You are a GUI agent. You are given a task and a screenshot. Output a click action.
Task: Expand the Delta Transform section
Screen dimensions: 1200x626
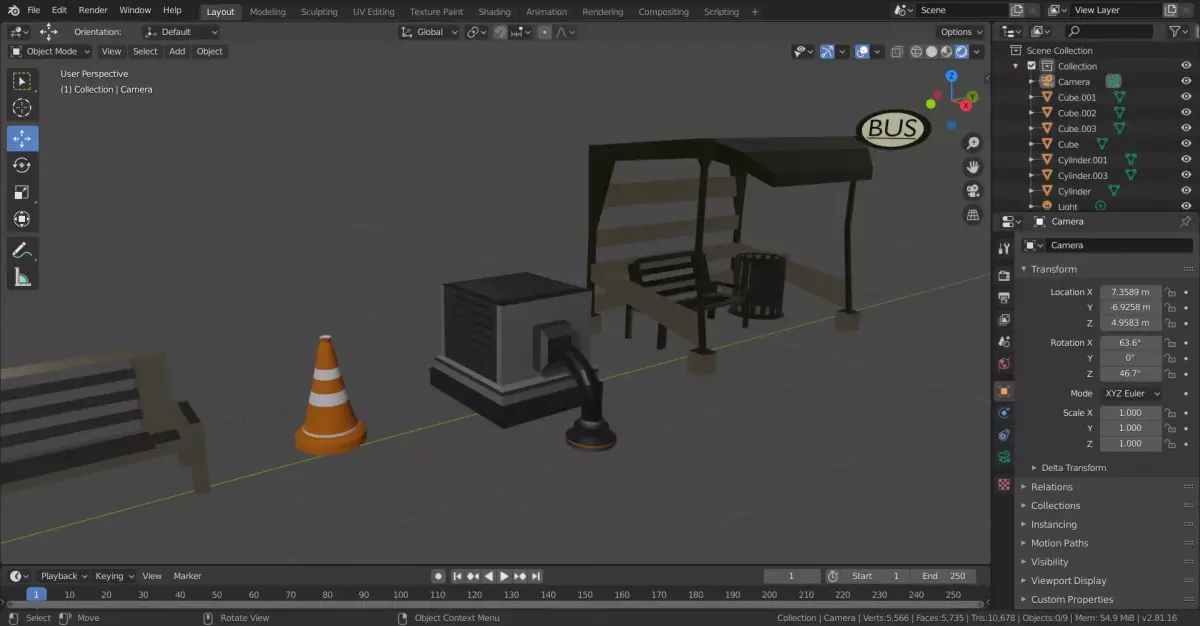pos(1073,467)
